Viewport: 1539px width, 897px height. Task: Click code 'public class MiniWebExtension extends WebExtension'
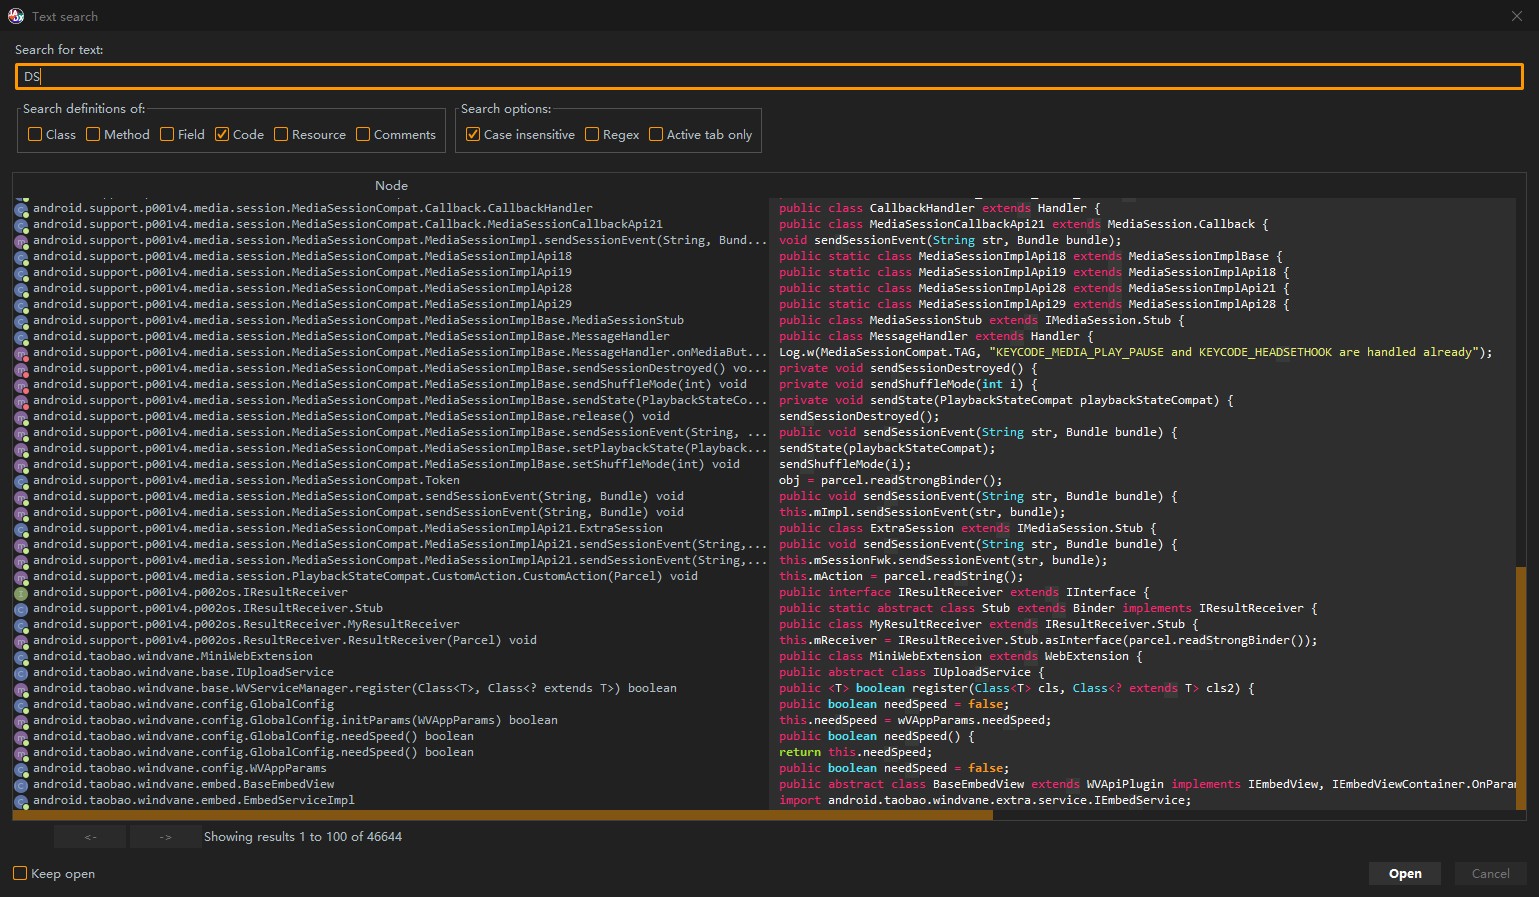pyautogui.click(x=960, y=656)
